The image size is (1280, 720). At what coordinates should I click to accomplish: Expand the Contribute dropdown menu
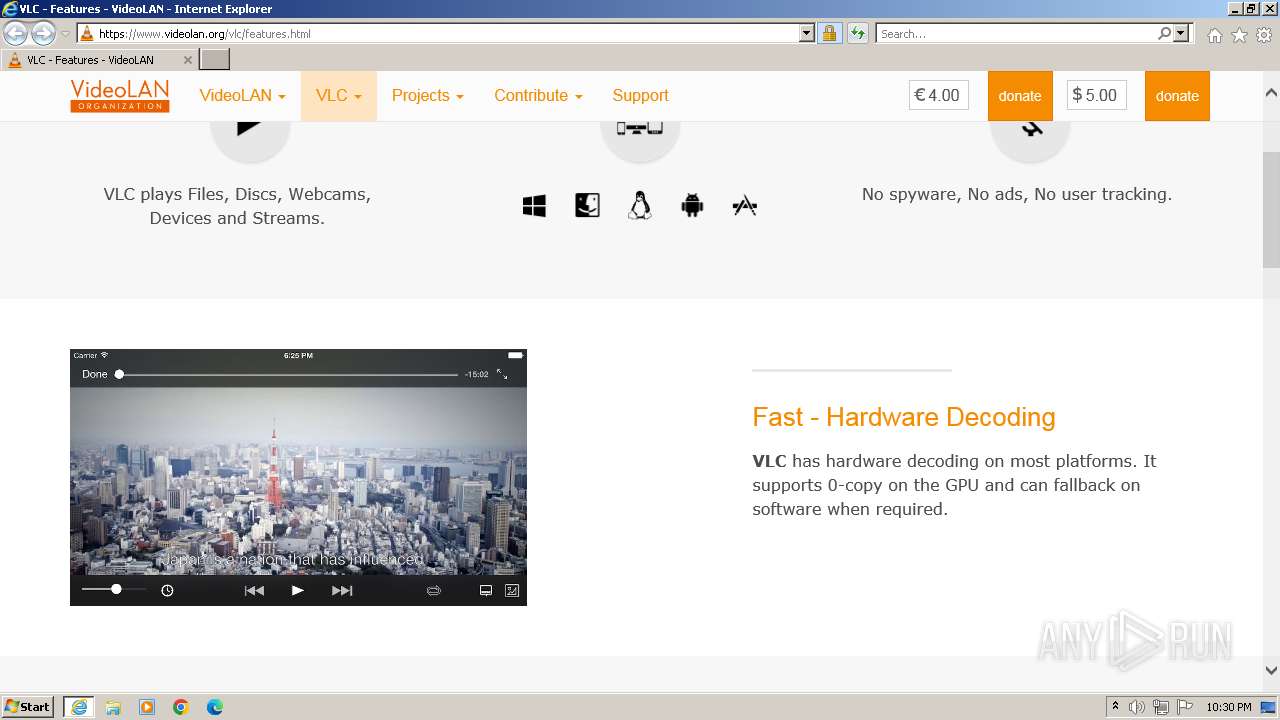pyautogui.click(x=538, y=96)
